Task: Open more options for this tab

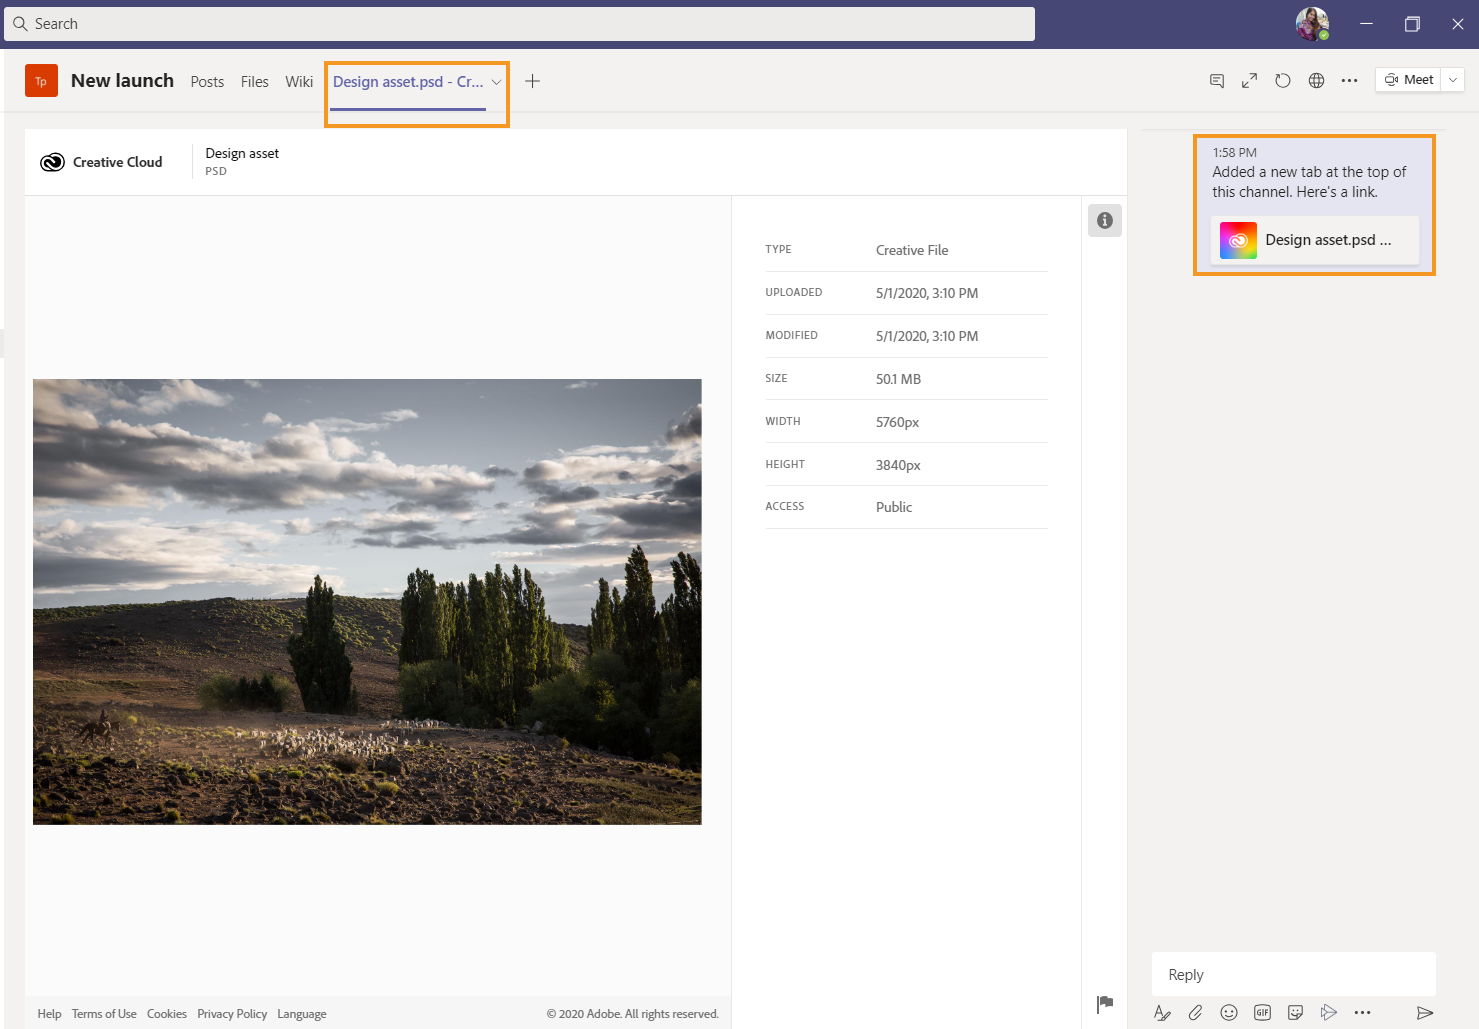Action: pos(1349,80)
